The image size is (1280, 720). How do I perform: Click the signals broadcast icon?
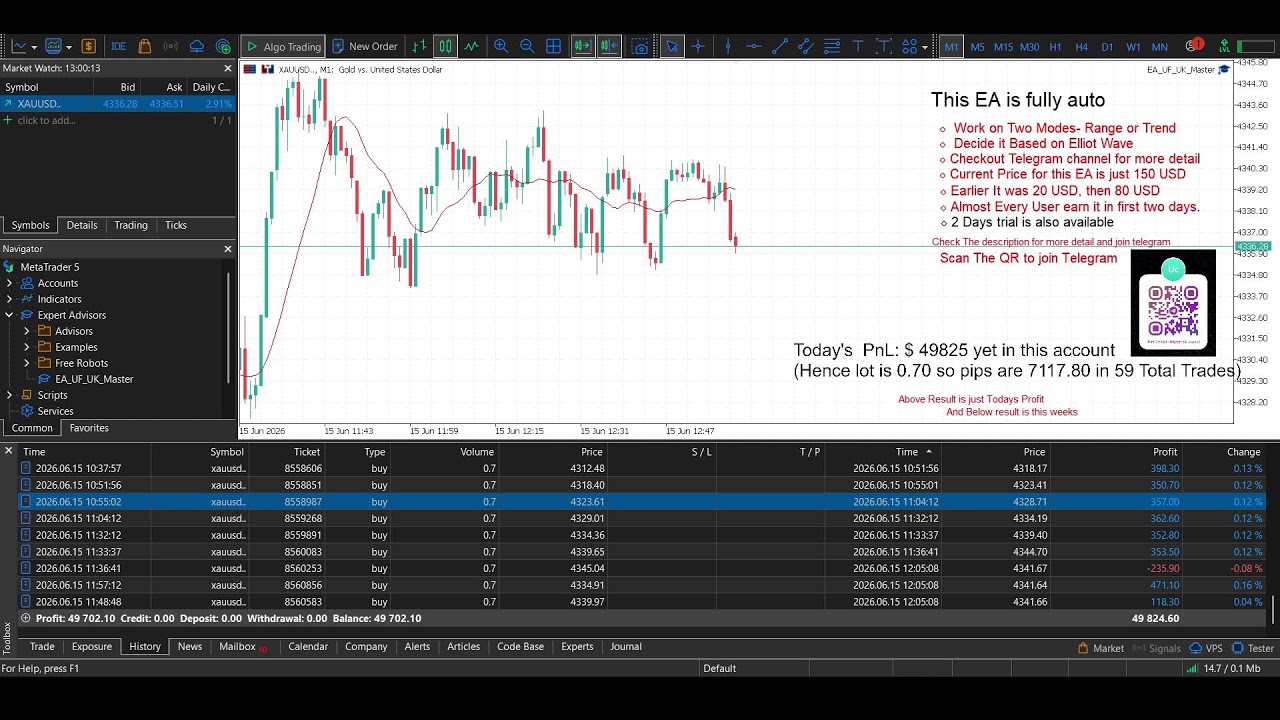(x=171, y=46)
